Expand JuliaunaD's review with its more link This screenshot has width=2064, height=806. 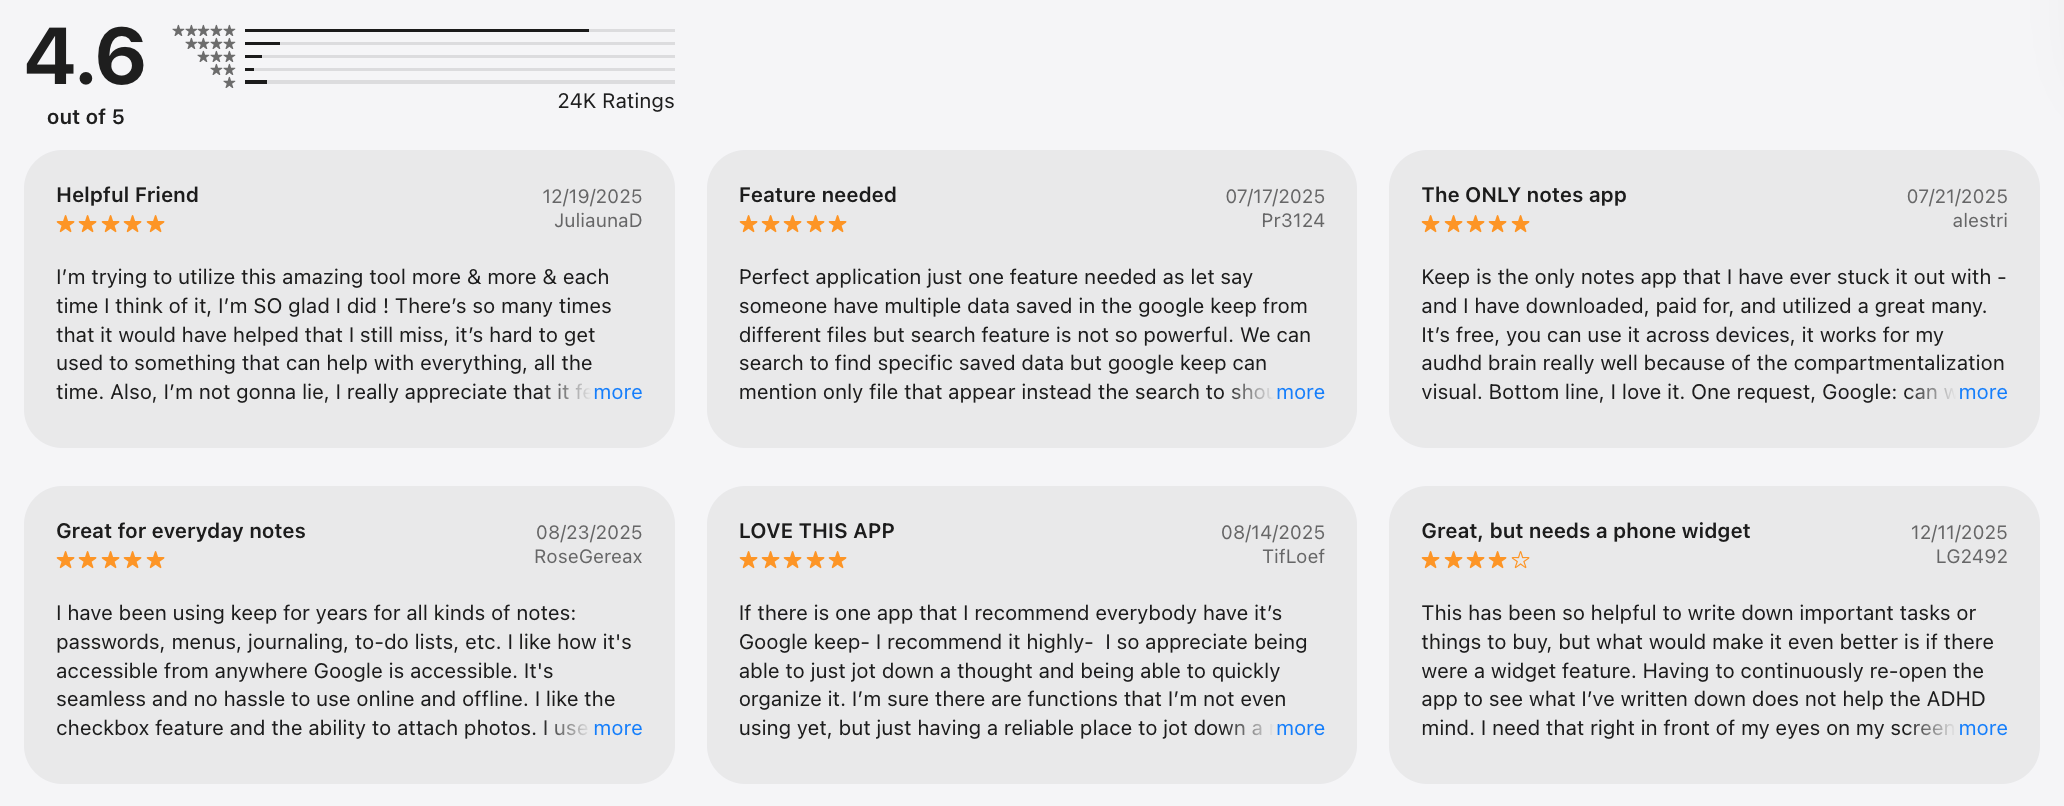point(618,392)
